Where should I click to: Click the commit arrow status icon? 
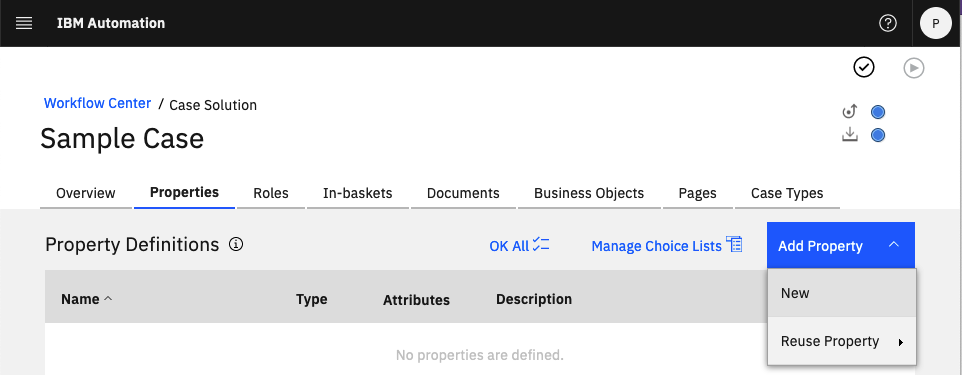[850, 112]
